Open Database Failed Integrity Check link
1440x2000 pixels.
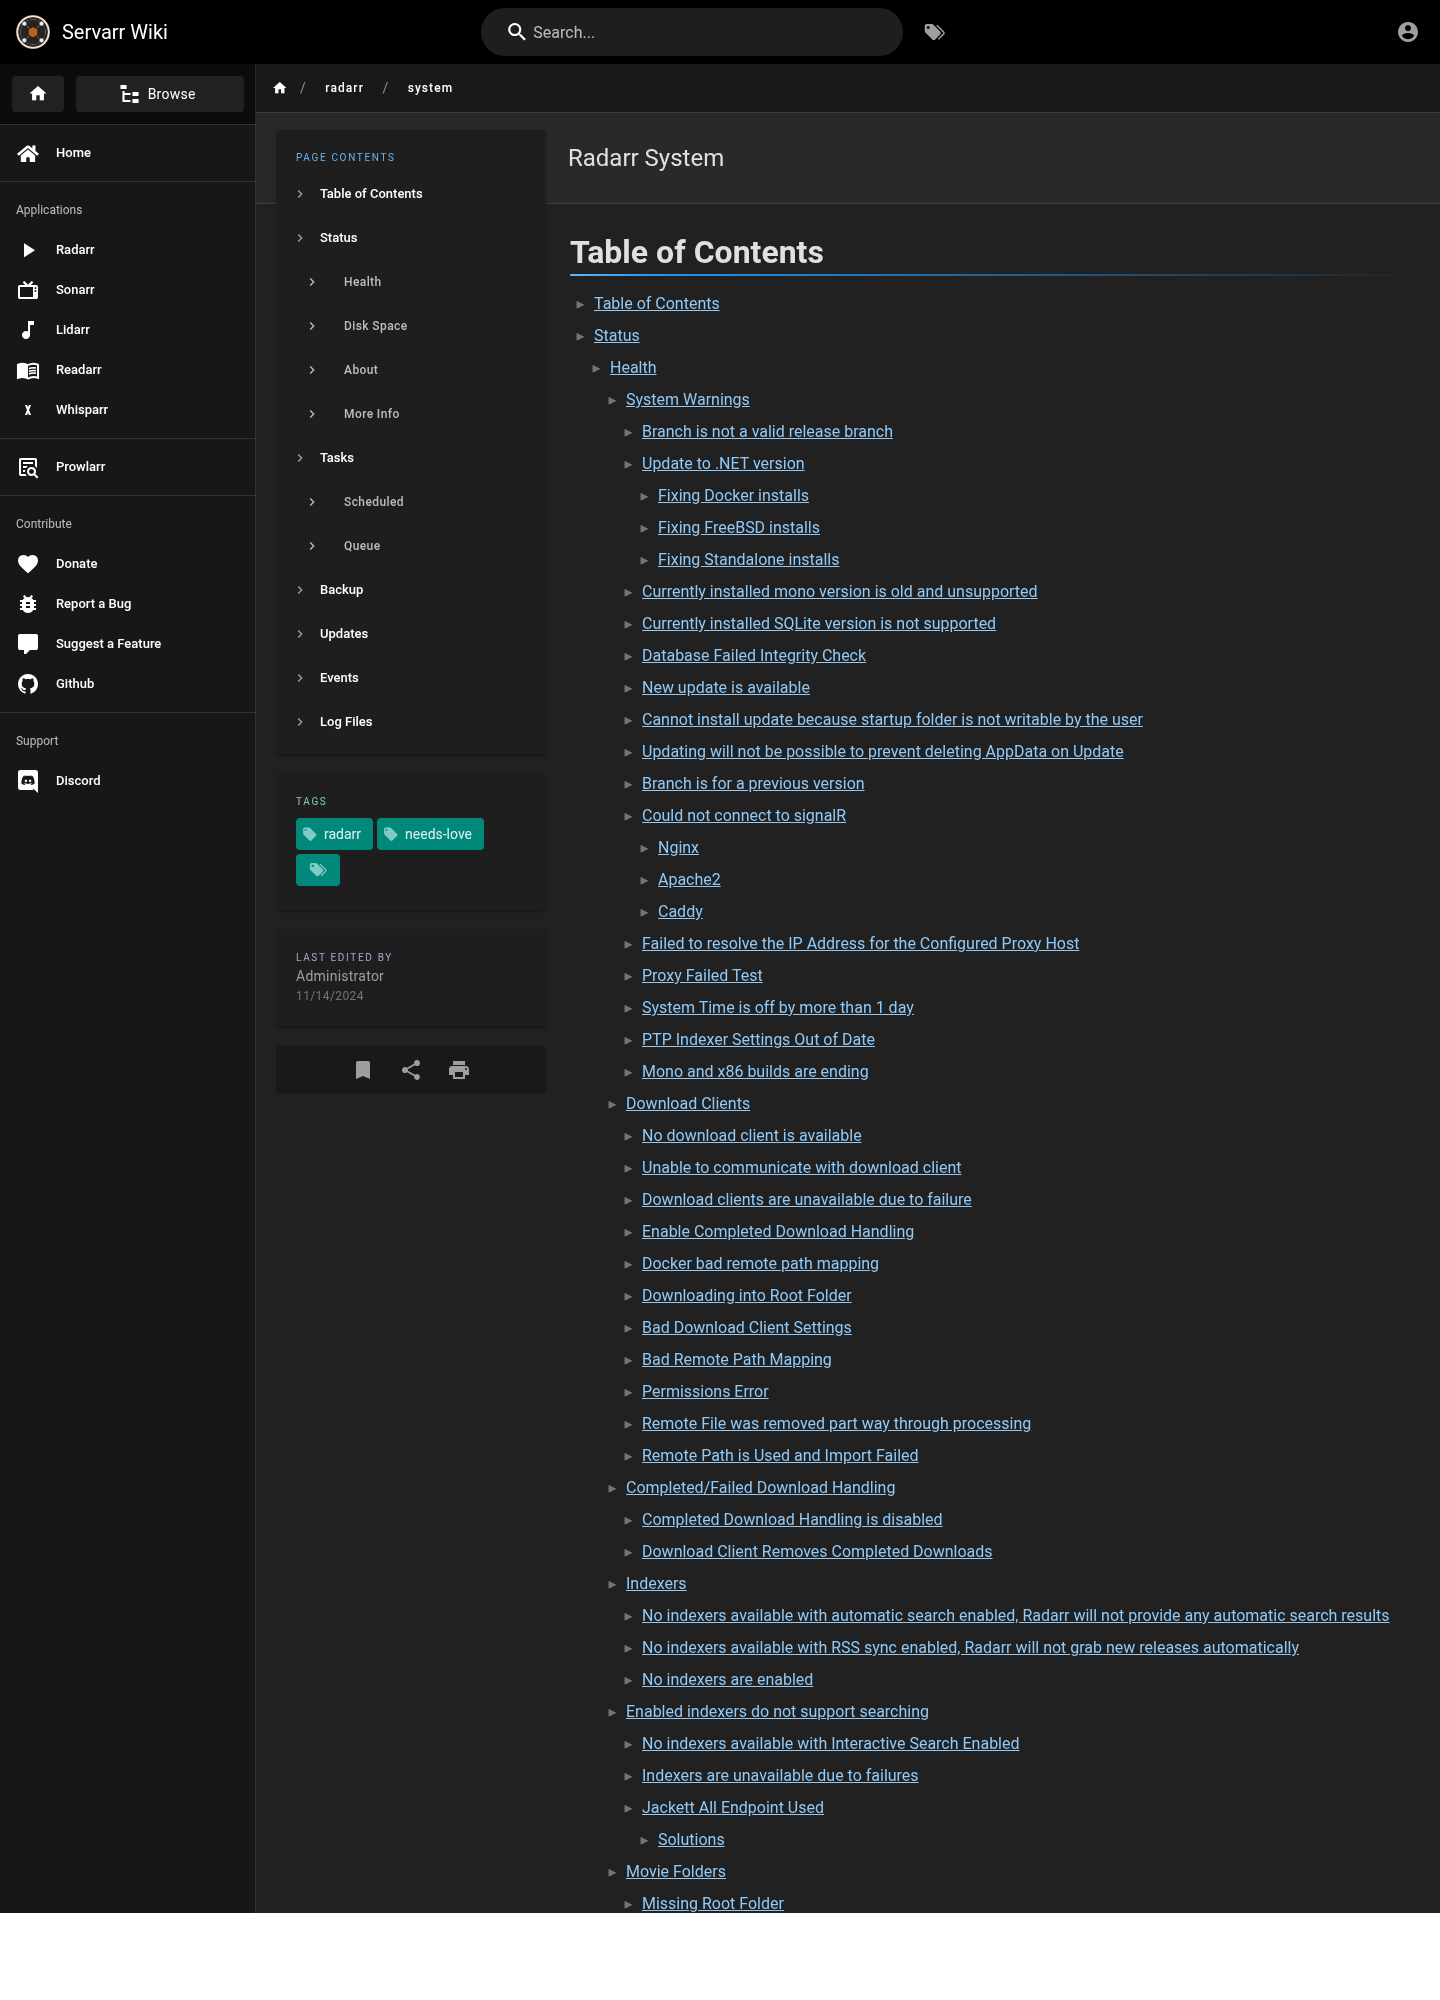coord(754,656)
